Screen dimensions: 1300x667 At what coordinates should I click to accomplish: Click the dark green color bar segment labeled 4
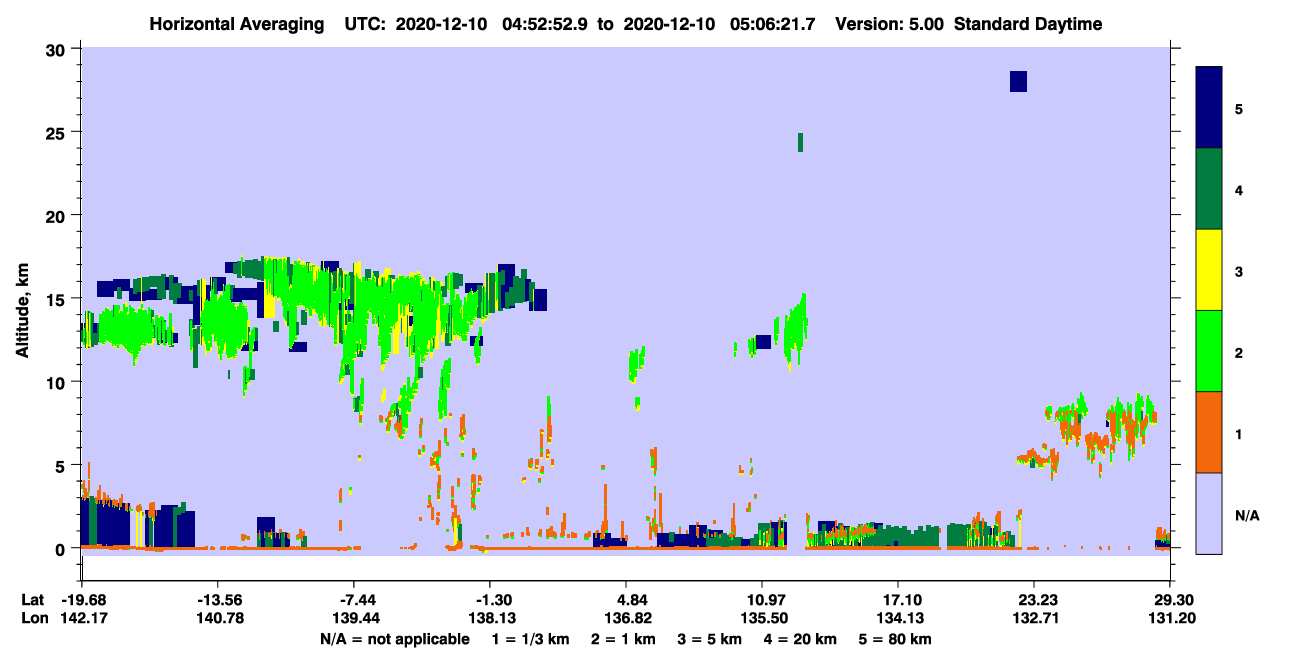1209,189
